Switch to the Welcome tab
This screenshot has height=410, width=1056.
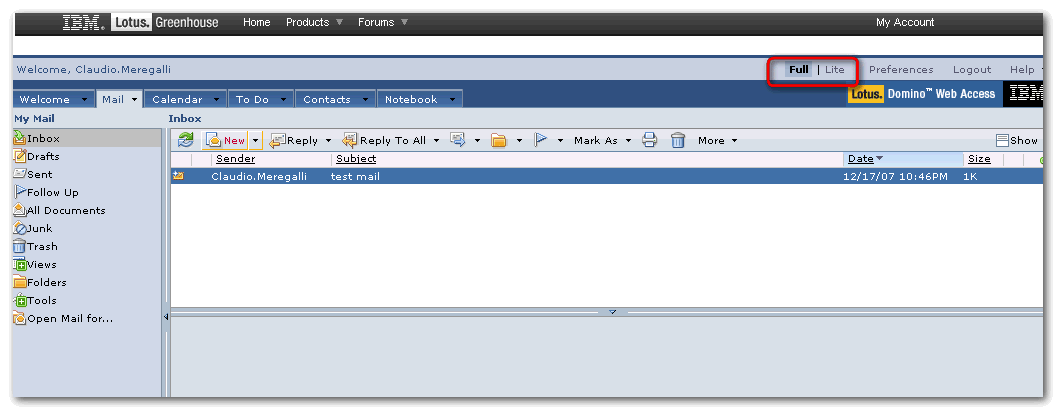[44, 99]
